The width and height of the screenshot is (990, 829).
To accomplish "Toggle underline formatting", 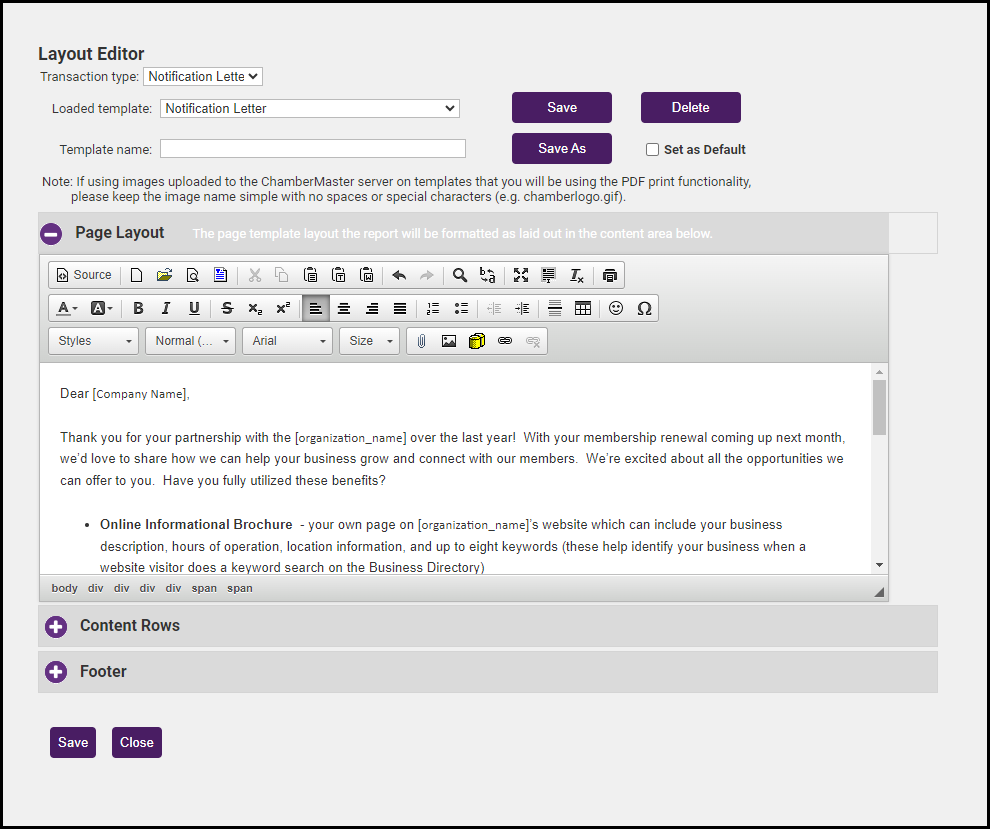I will pyautogui.click(x=194, y=308).
